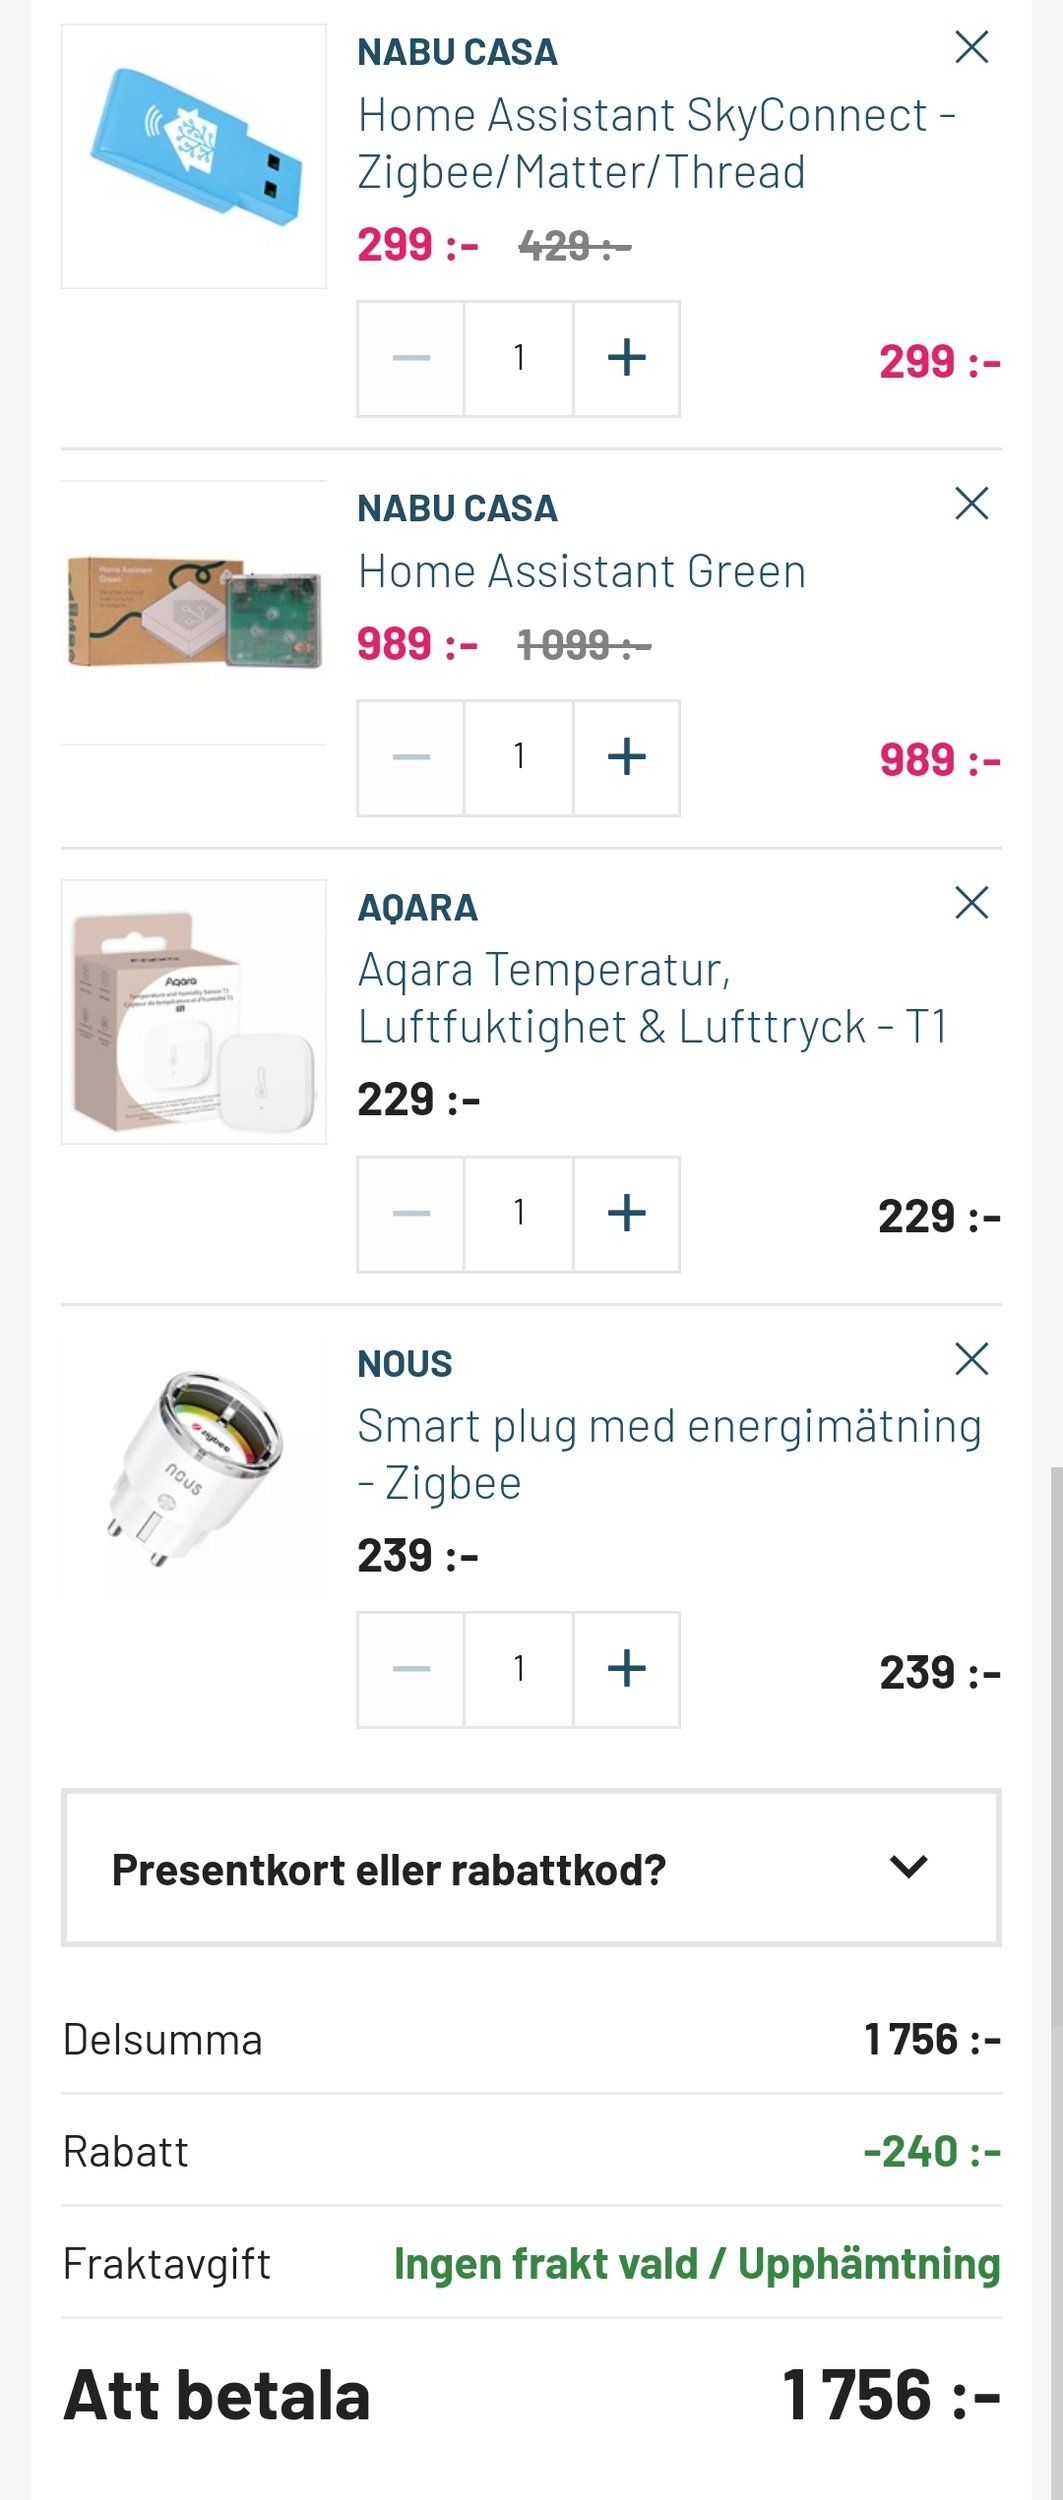Screen dimensions: 1063x2500
Task: Remove Aqara temperature sensor from cart
Action: point(971,902)
